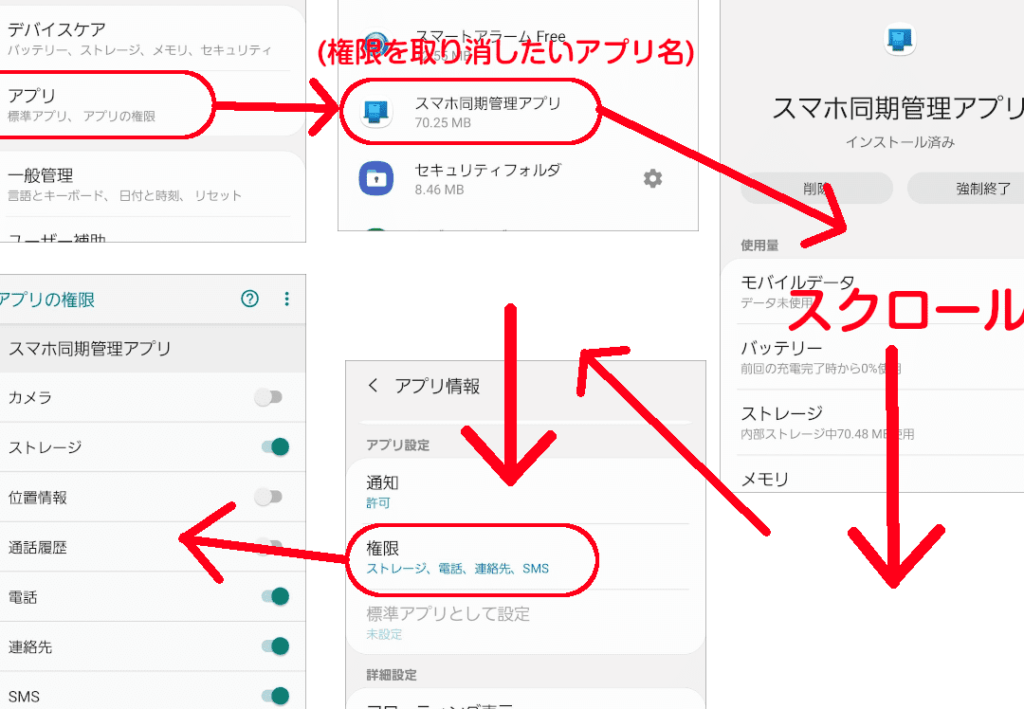The width and height of the screenshot is (1024, 709).
Task: Disable the SMS permission toggle
Action: (275, 695)
